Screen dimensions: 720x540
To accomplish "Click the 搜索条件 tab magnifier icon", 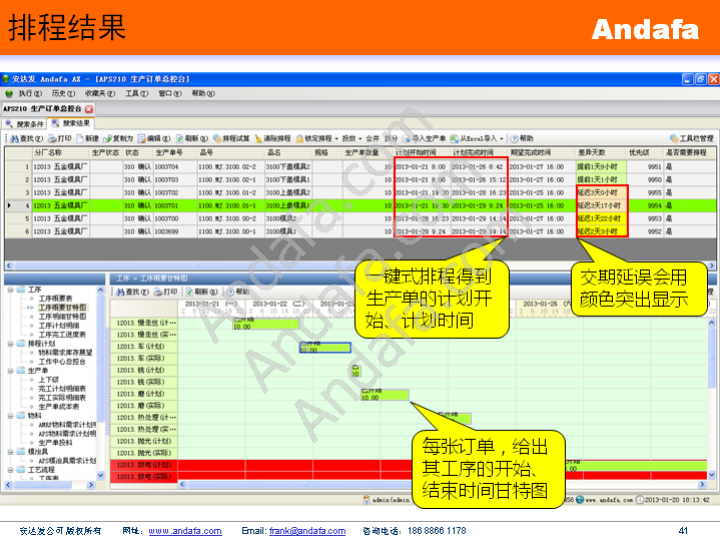I will (10, 124).
